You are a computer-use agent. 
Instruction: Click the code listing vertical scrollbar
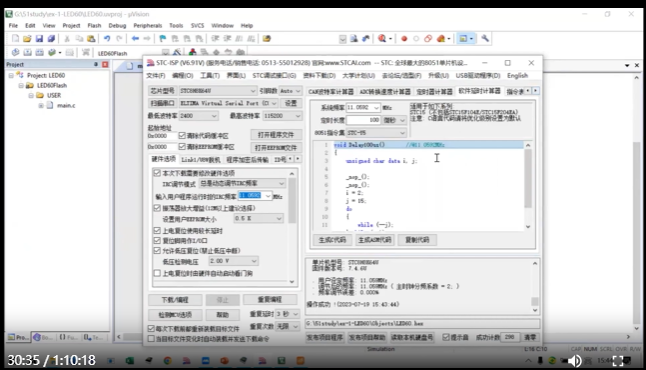point(528,186)
